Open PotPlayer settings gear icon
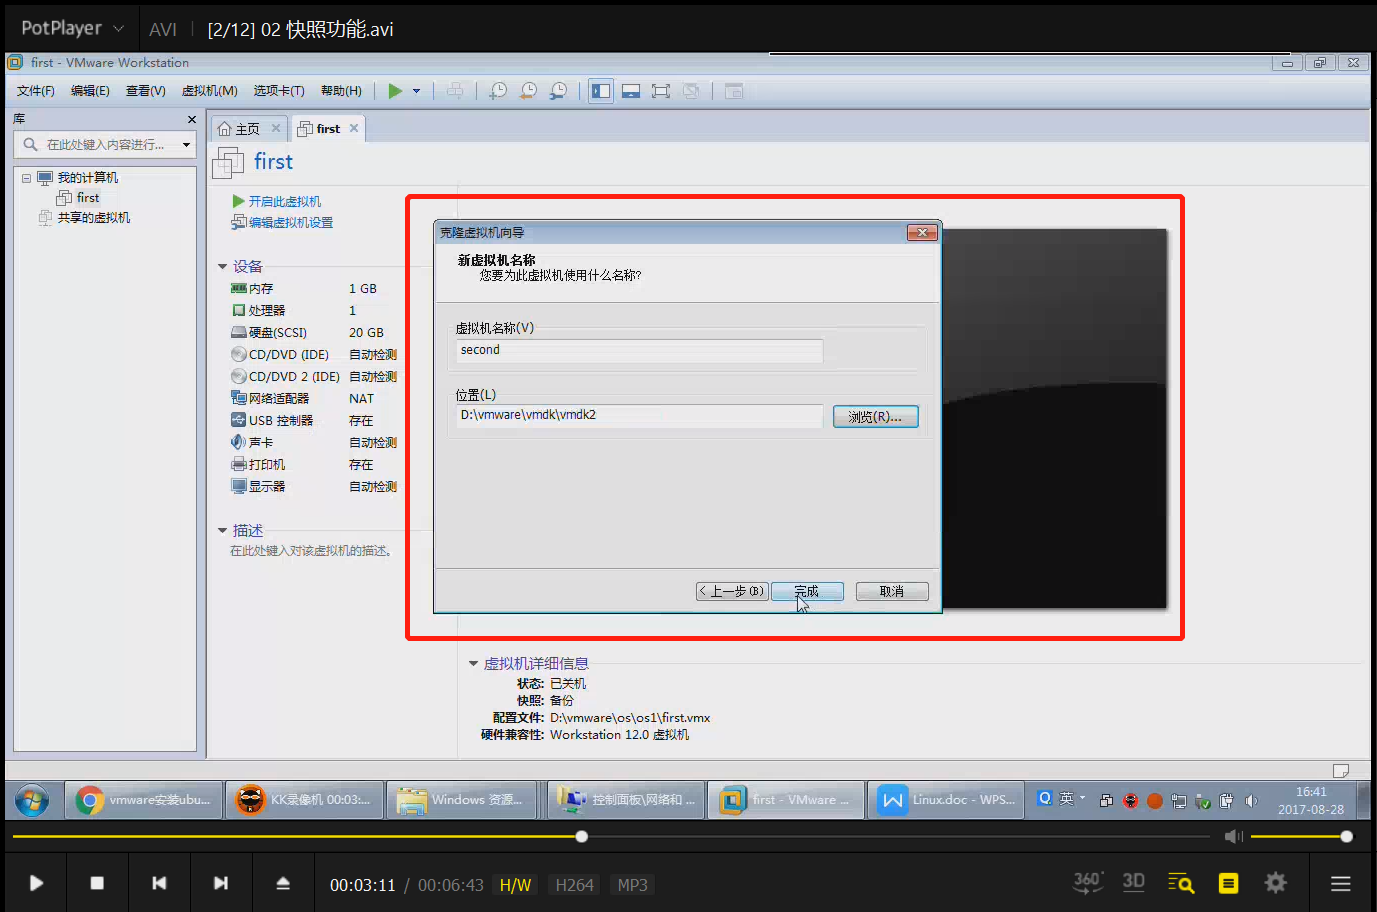1377x912 pixels. point(1275,883)
